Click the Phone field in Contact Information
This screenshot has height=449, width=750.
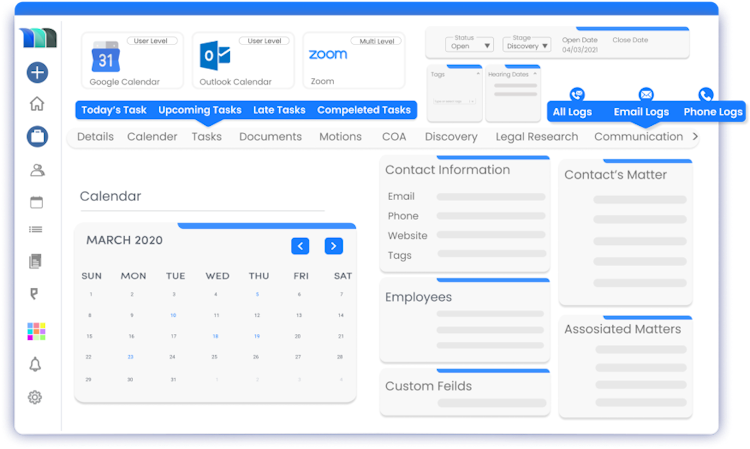tap(491, 216)
